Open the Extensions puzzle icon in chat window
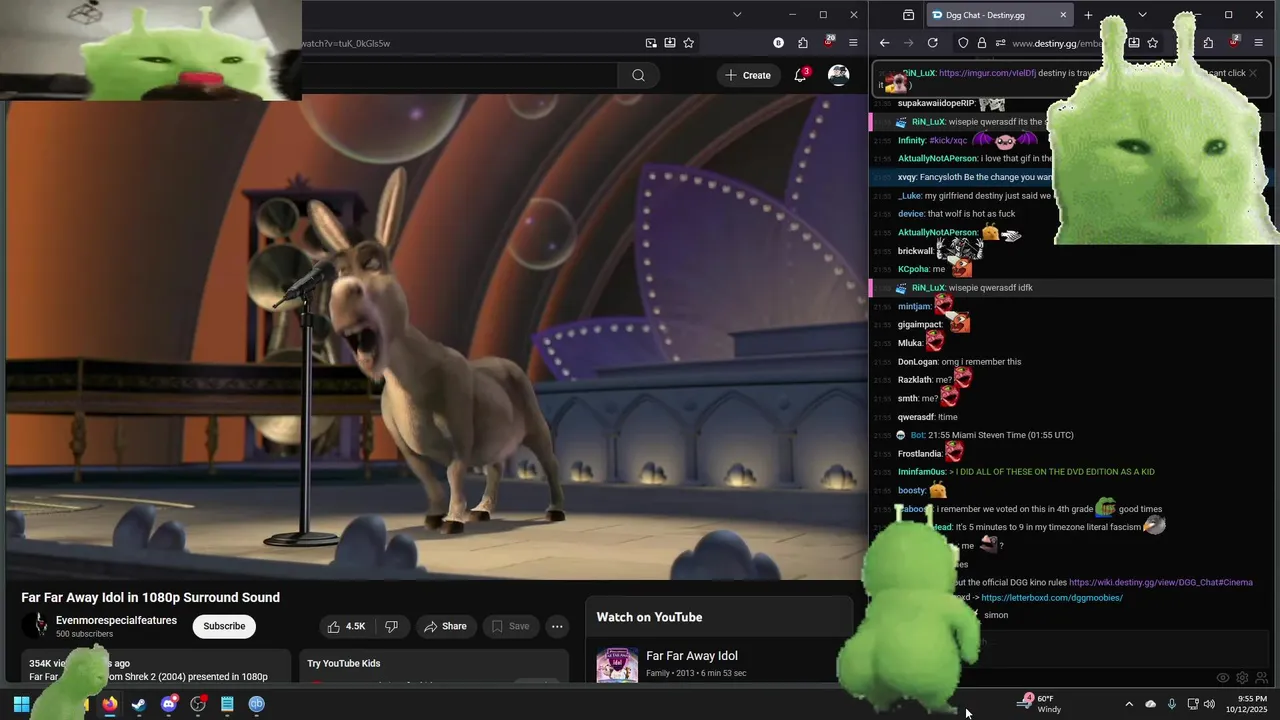 (1208, 43)
